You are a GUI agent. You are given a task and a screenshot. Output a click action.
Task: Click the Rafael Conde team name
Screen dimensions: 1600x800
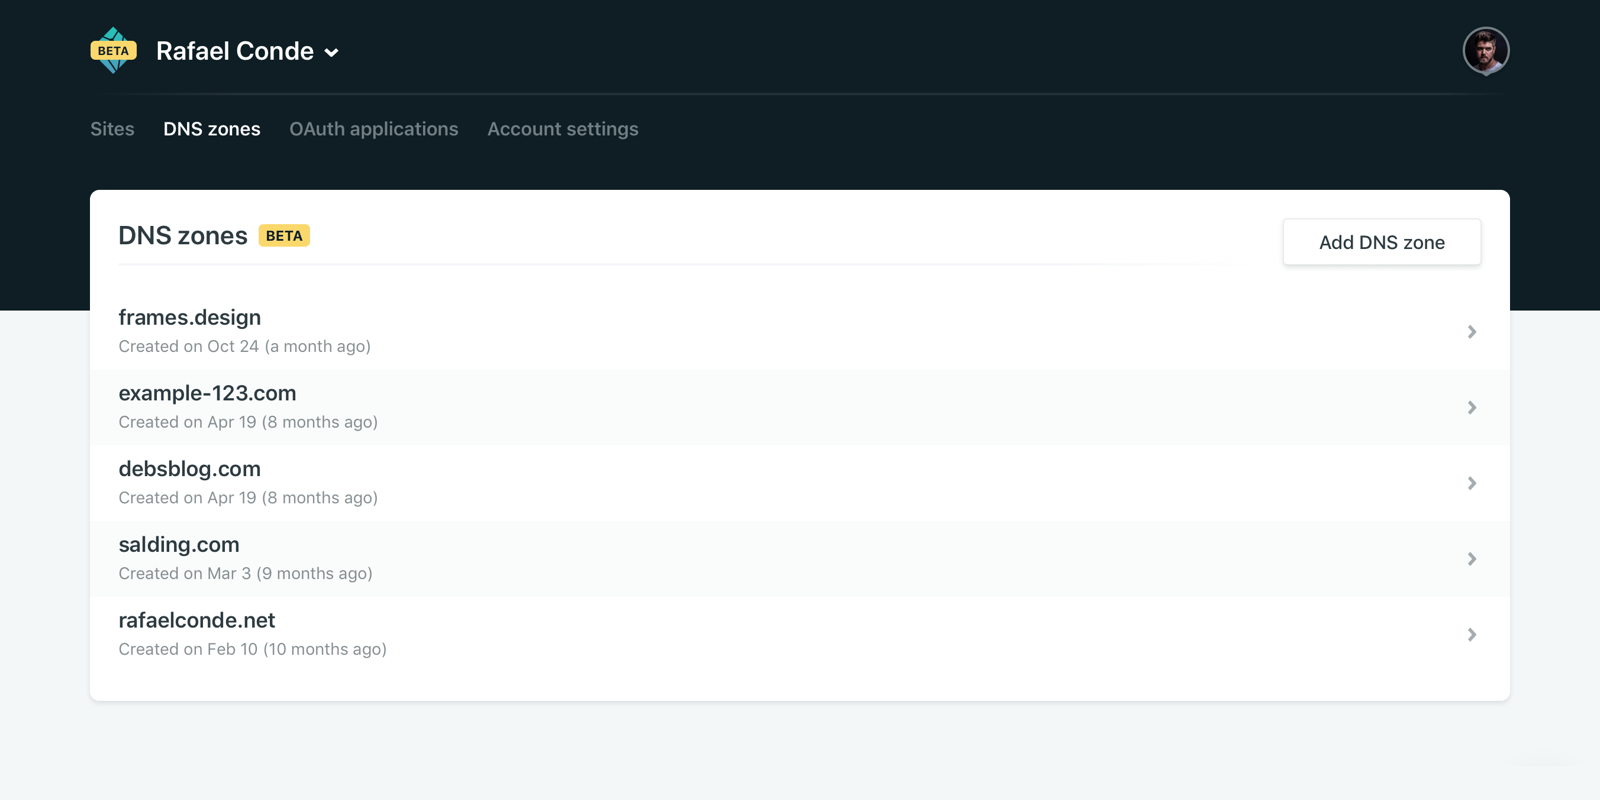235,51
